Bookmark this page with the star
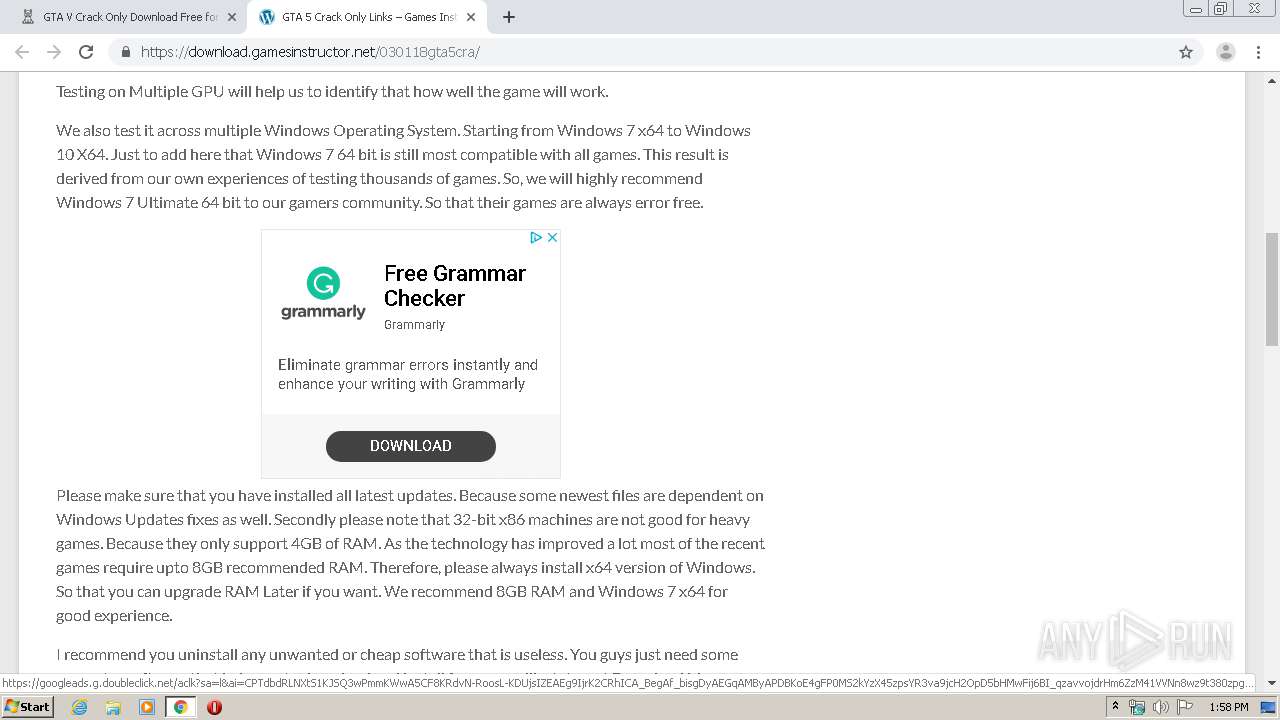The image size is (1280, 720). [x=1186, y=52]
